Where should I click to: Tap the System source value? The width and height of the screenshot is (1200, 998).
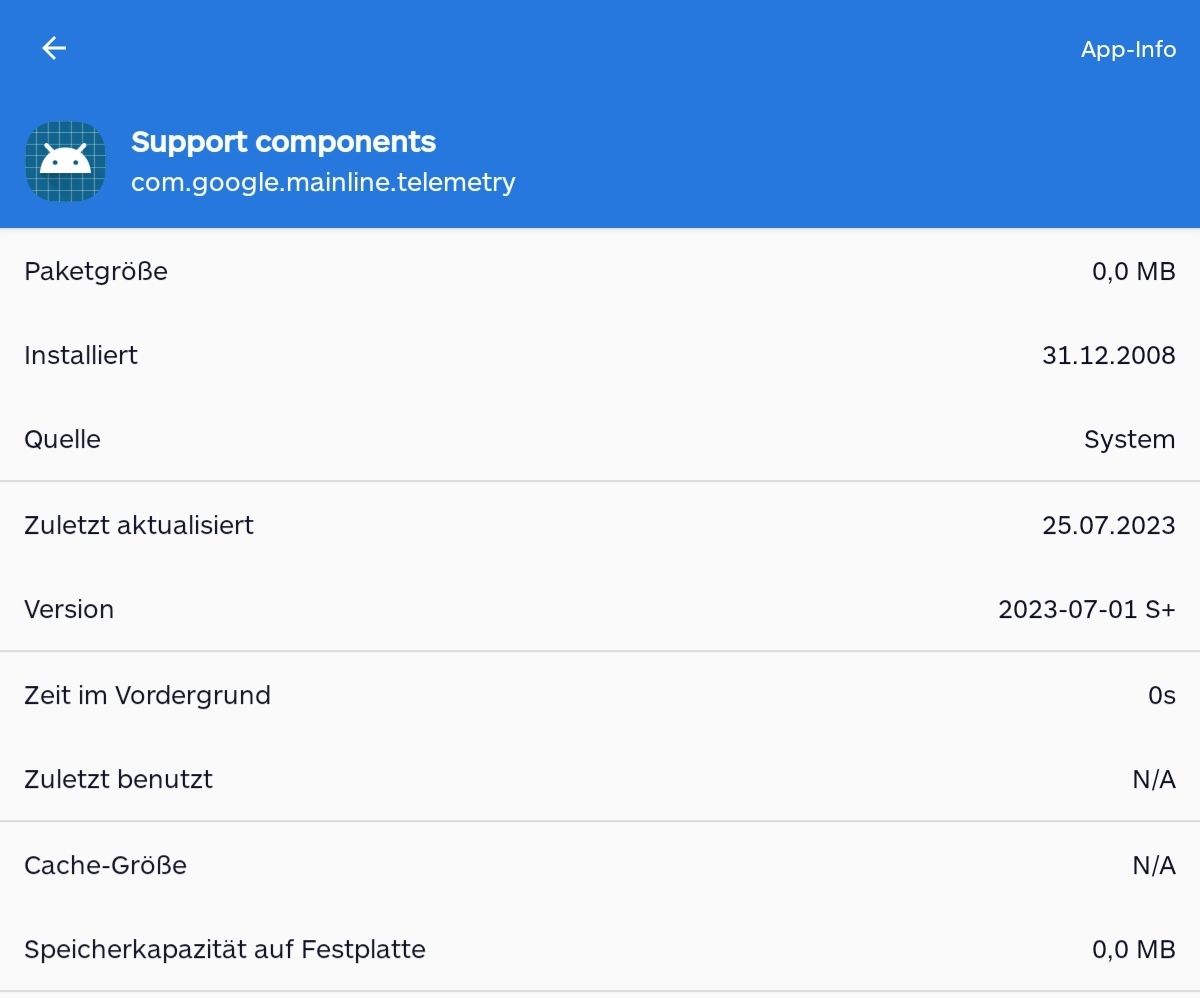1129,439
